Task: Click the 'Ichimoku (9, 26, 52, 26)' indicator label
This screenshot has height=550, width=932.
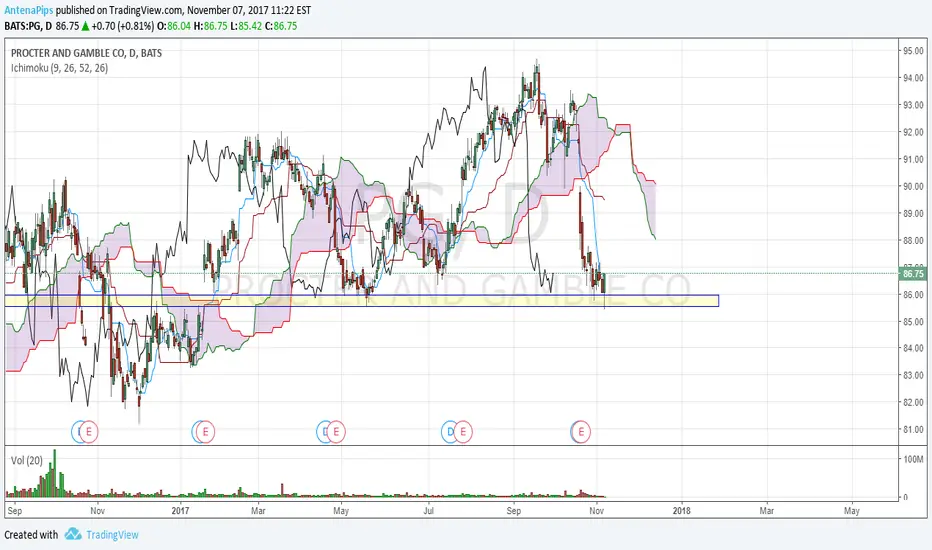Action: 59,68
